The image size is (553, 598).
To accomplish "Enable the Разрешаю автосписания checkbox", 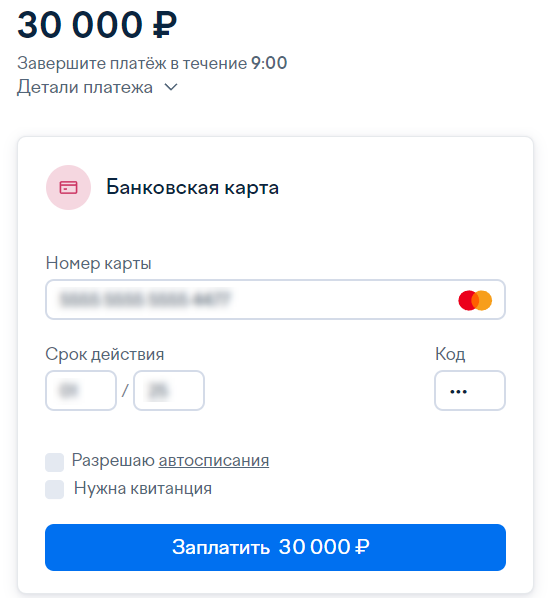I will click(55, 462).
